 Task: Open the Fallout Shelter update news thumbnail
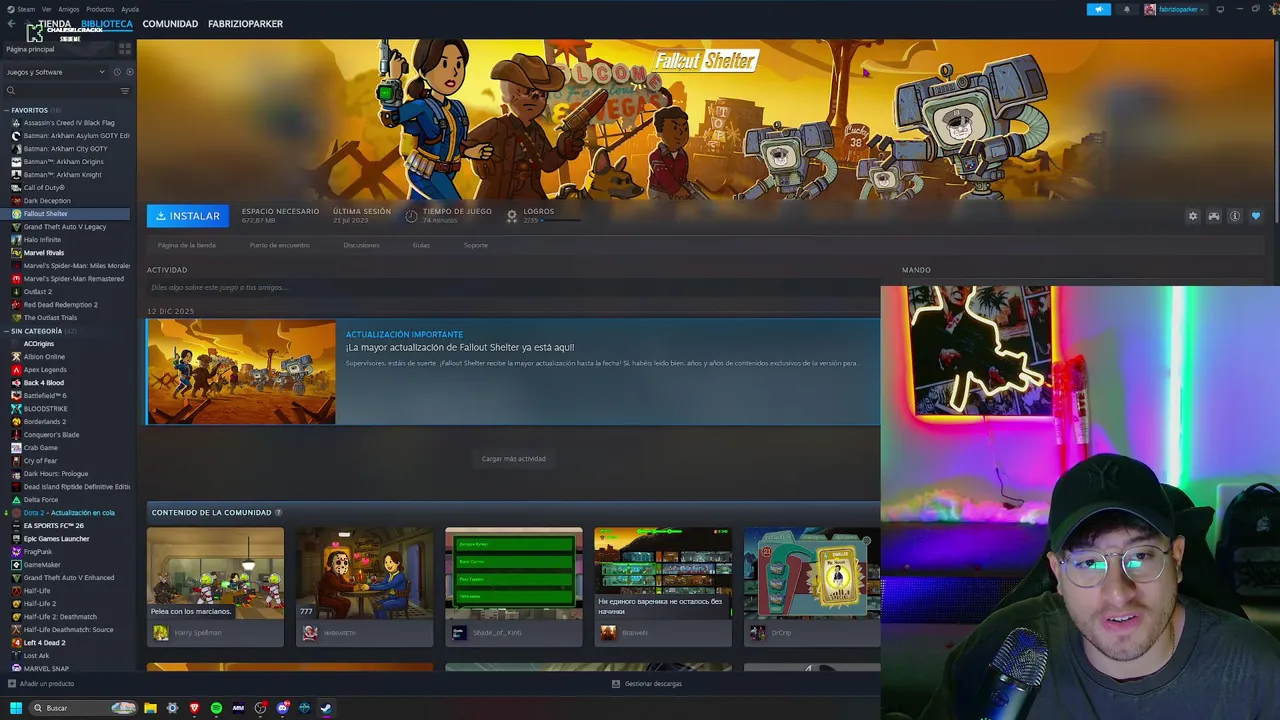click(x=241, y=372)
